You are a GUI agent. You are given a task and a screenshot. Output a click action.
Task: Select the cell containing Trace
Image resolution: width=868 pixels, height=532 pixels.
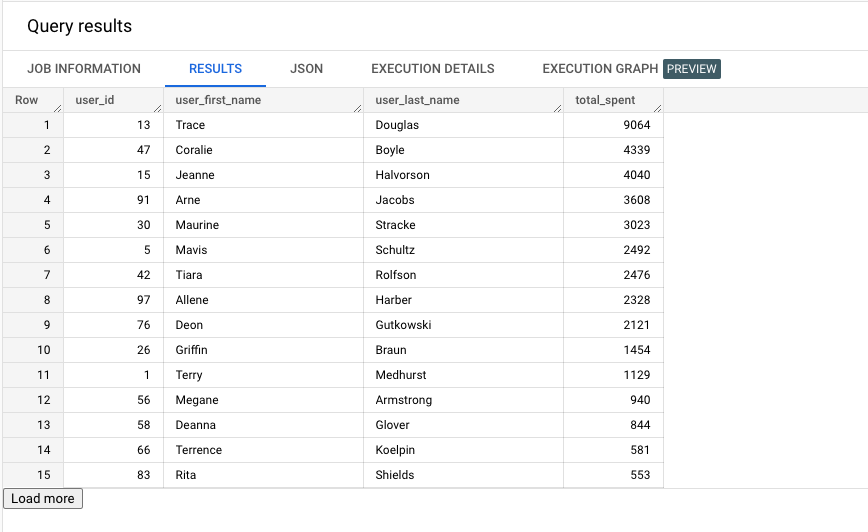190,125
